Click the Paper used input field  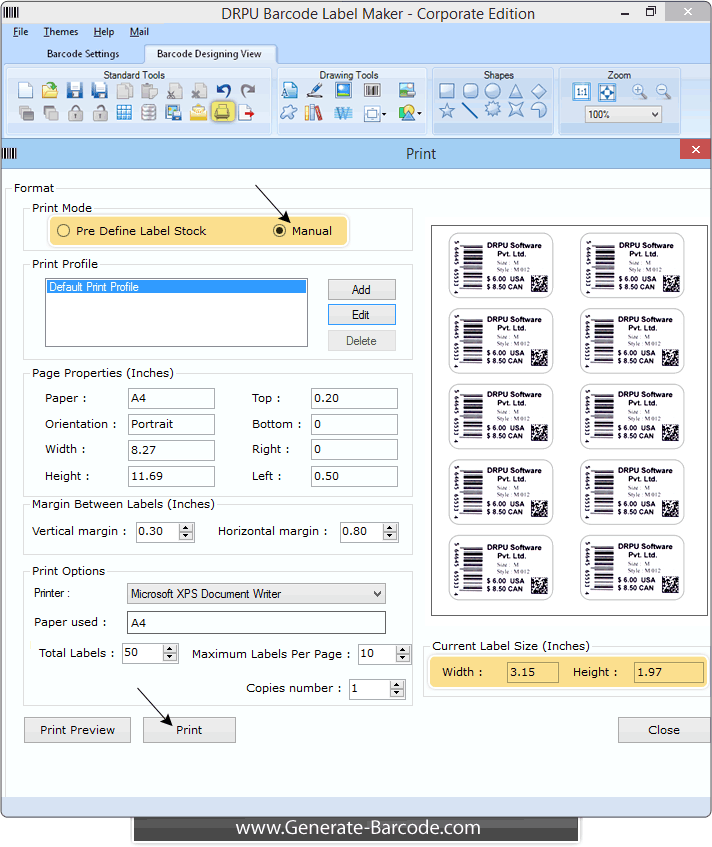tap(256, 623)
